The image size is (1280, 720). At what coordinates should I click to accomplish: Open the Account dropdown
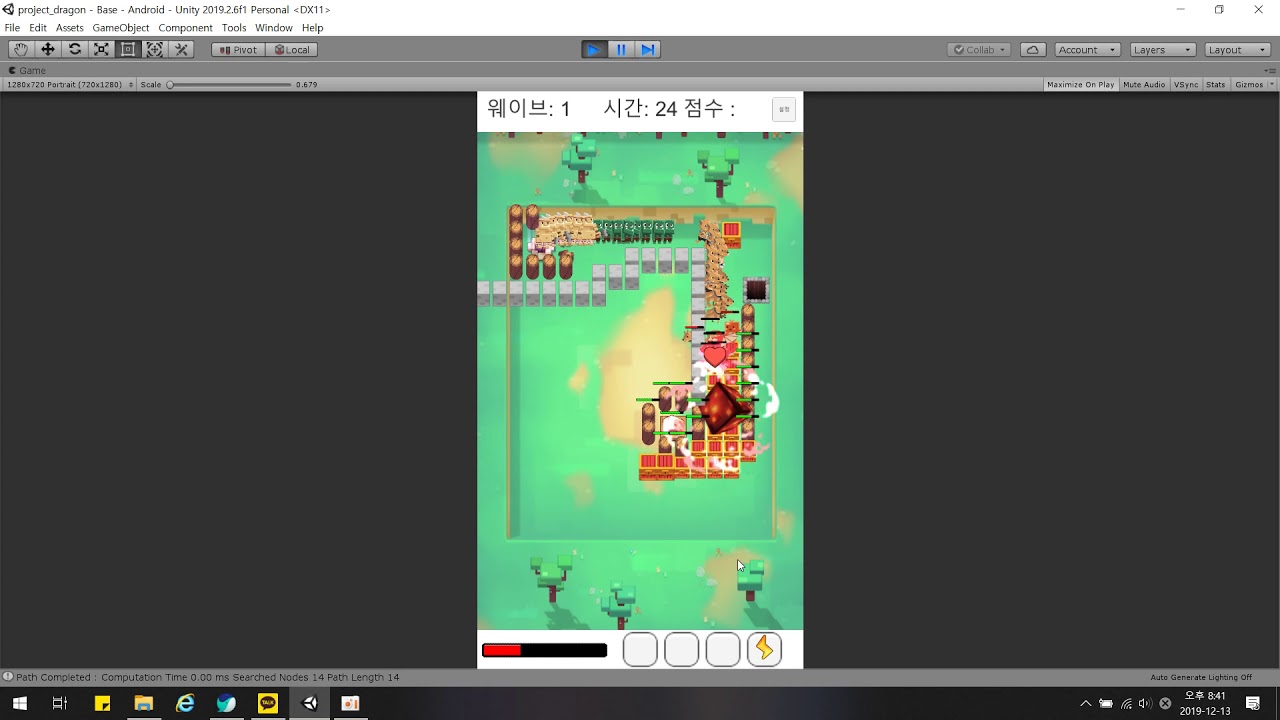[x=1087, y=49]
